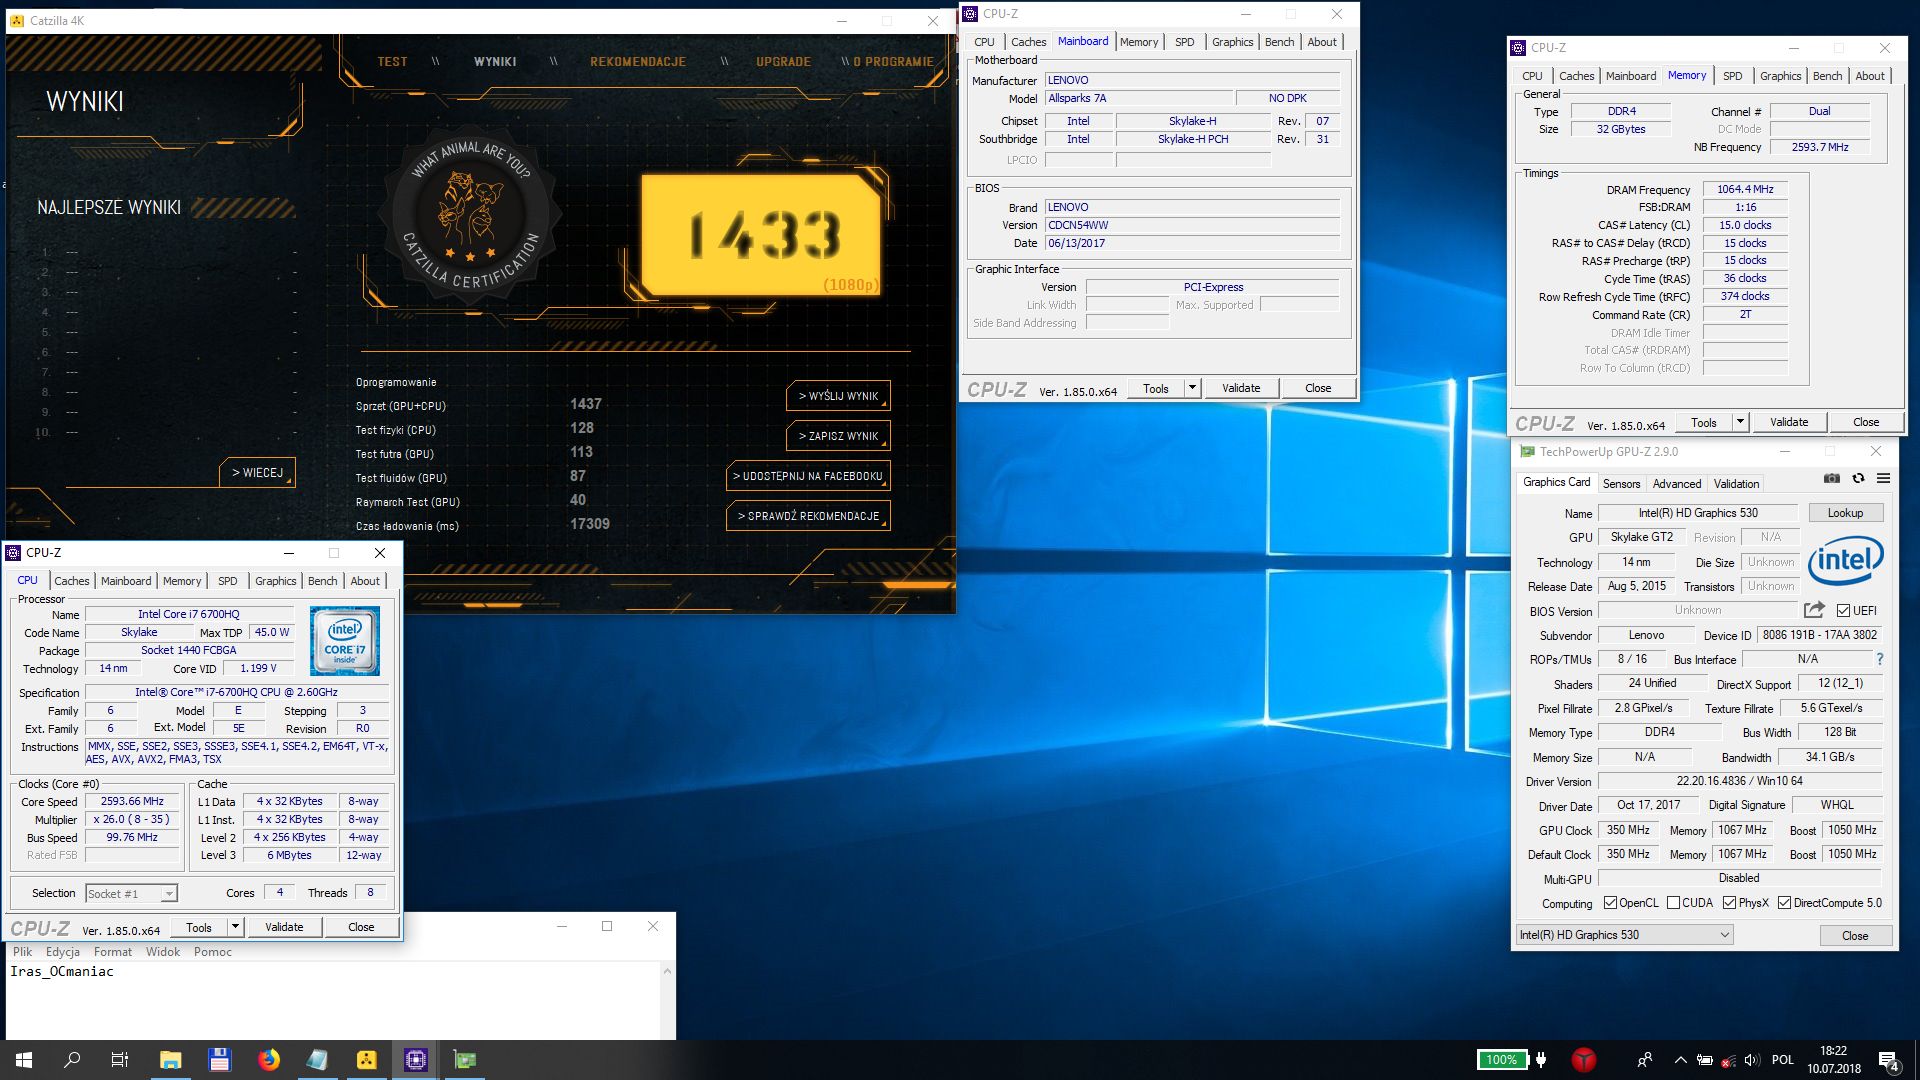Expand Tools arrow in CPU-Z CPU window

(x=235, y=927)
